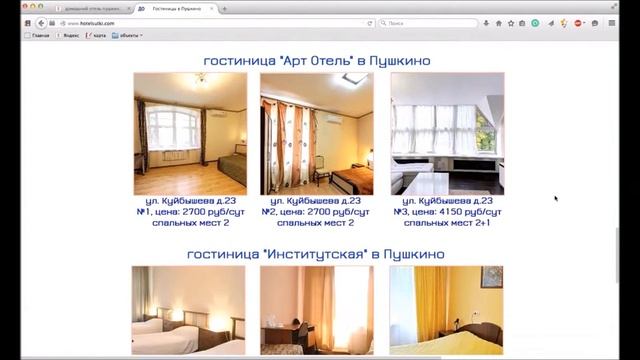640x360 pixels.
Task: Click 'ул. Куйбышева д.23' under room №1
Action: pyautogui.click(x=191, y=201)
